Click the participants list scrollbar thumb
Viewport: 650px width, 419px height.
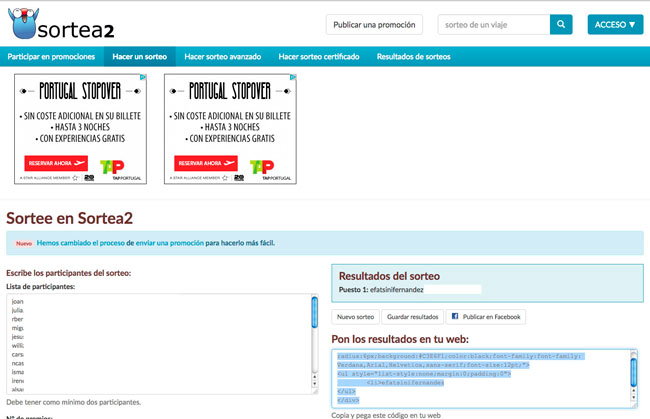(315, 312)
